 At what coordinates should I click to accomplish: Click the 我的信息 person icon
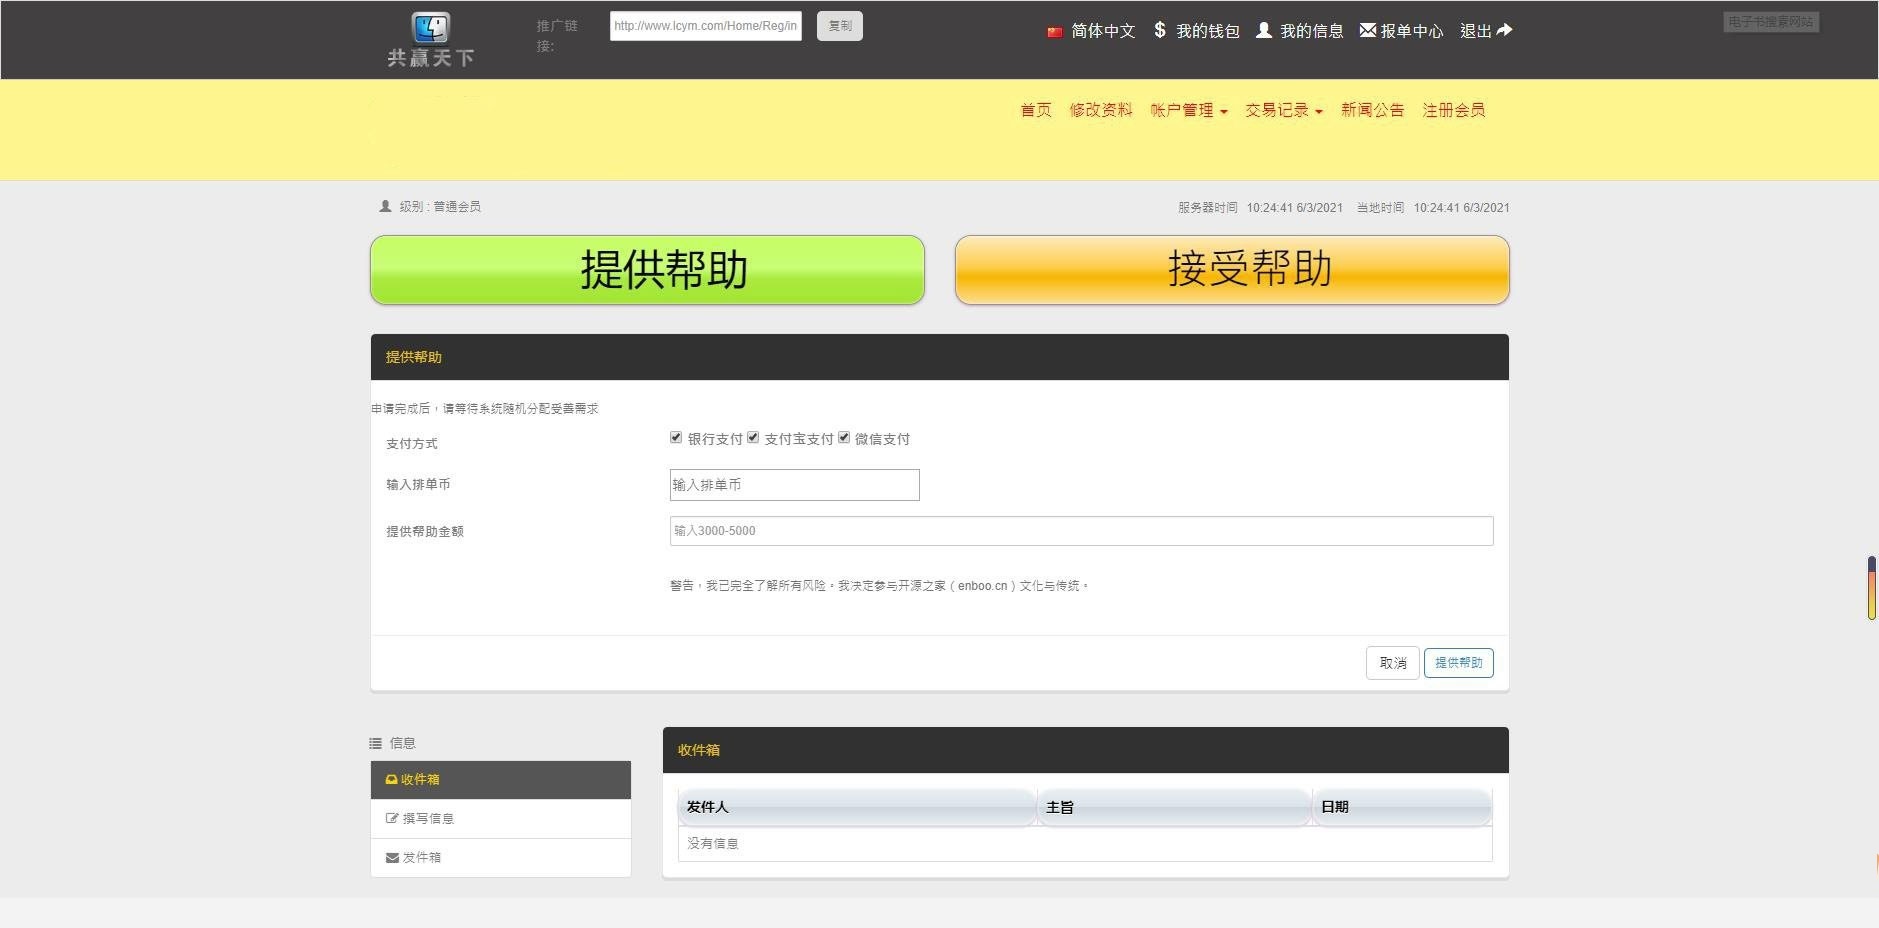point(1266,30)
